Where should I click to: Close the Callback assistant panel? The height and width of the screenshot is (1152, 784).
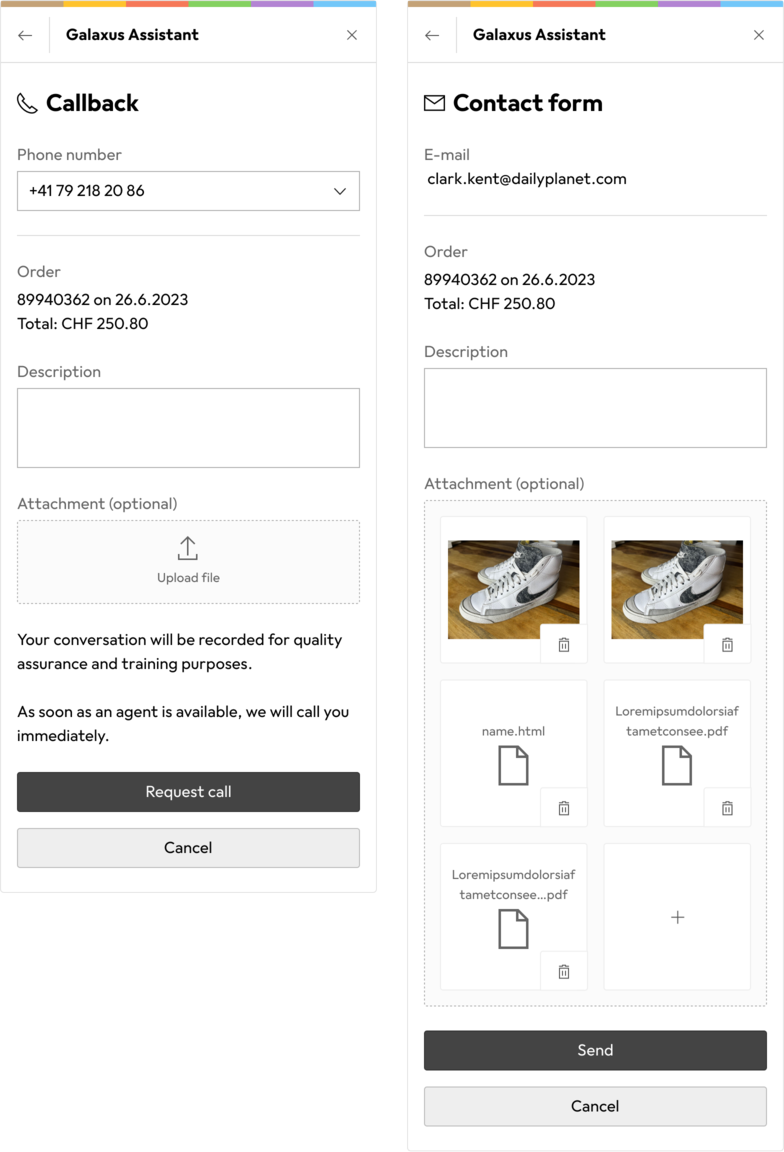[352, 35]
